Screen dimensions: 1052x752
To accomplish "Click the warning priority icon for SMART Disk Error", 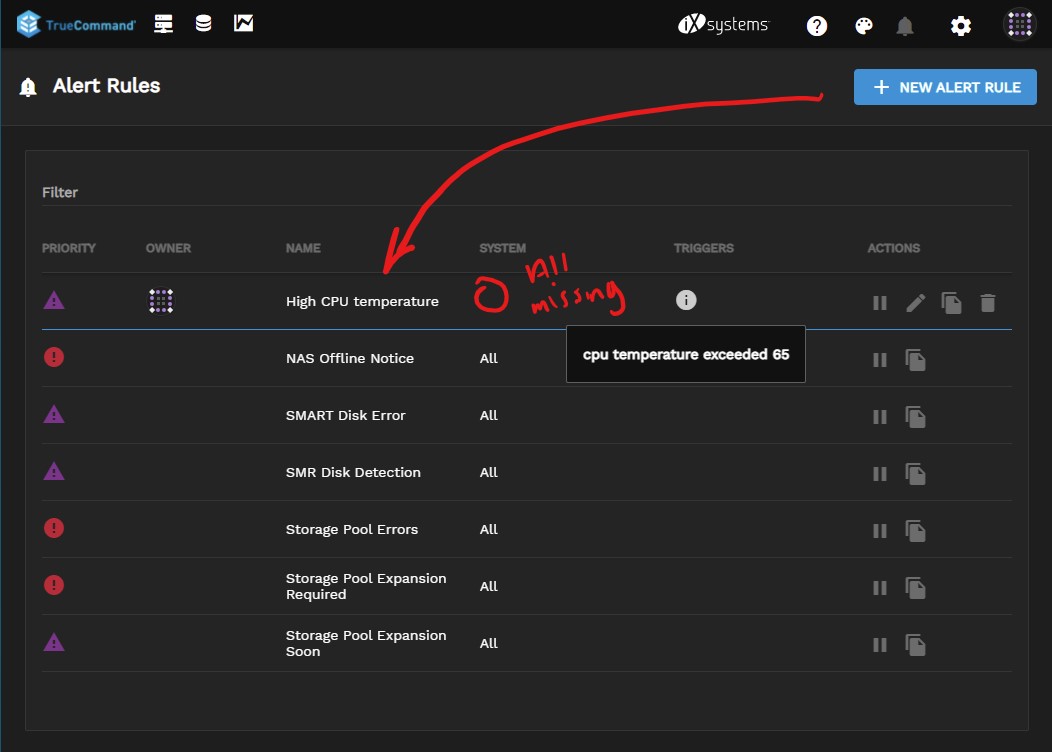I will [x=54, y=415].
